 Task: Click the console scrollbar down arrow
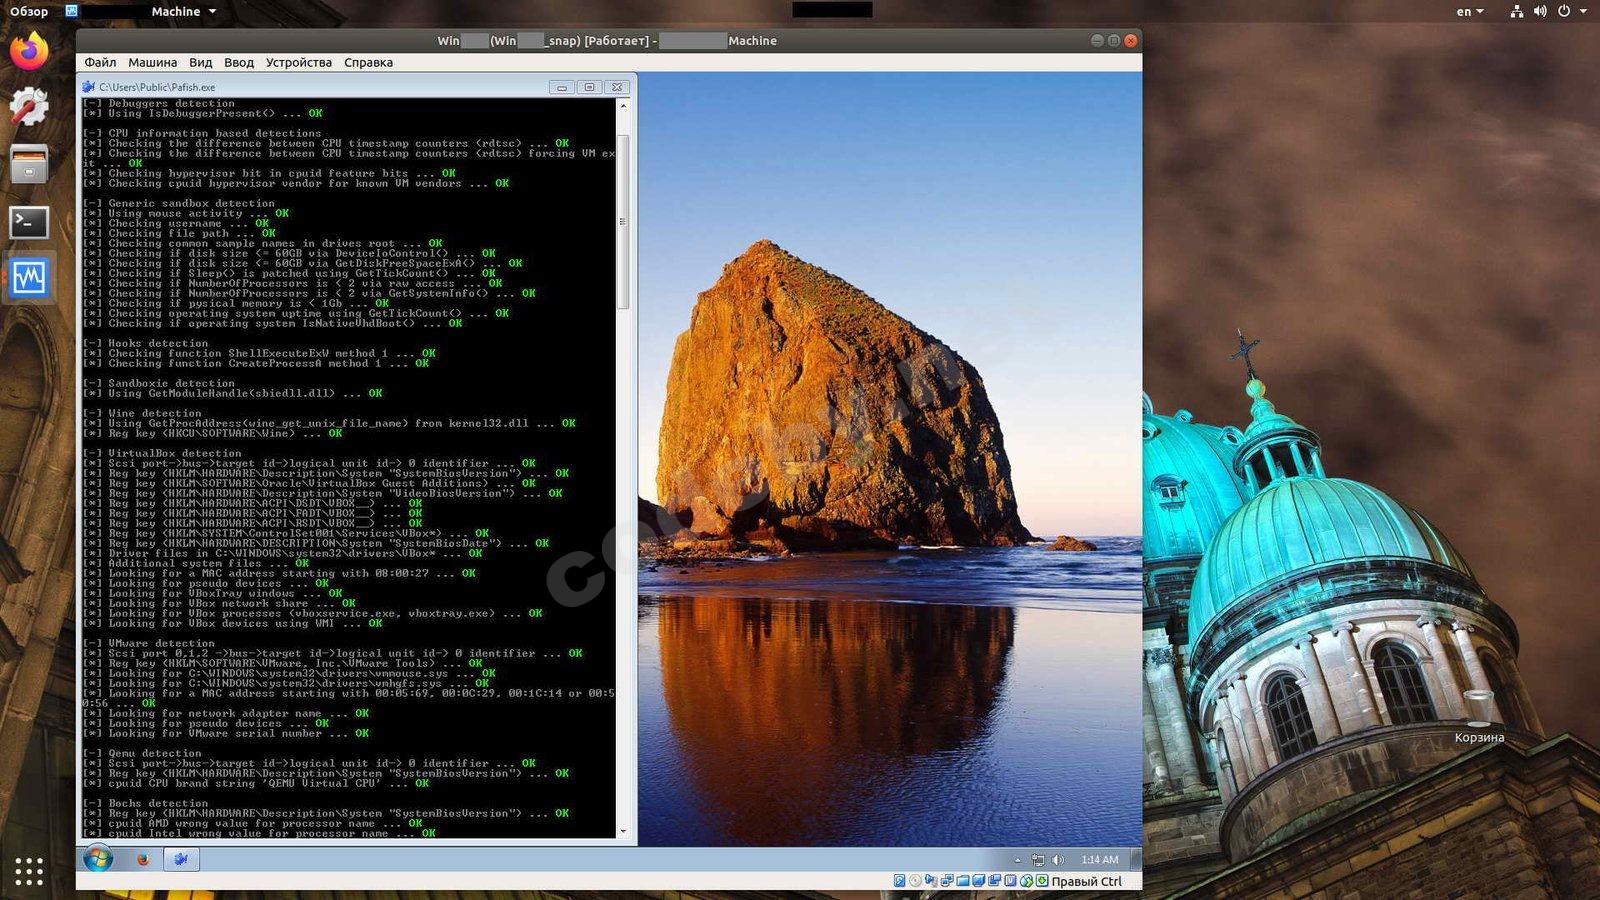point(623,831)
